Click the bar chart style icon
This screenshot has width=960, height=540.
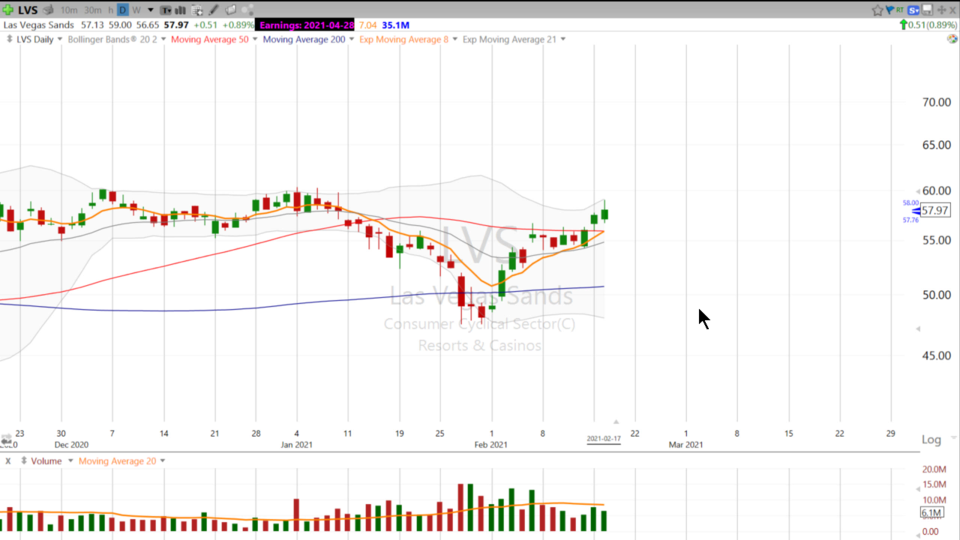pos(181,10)
